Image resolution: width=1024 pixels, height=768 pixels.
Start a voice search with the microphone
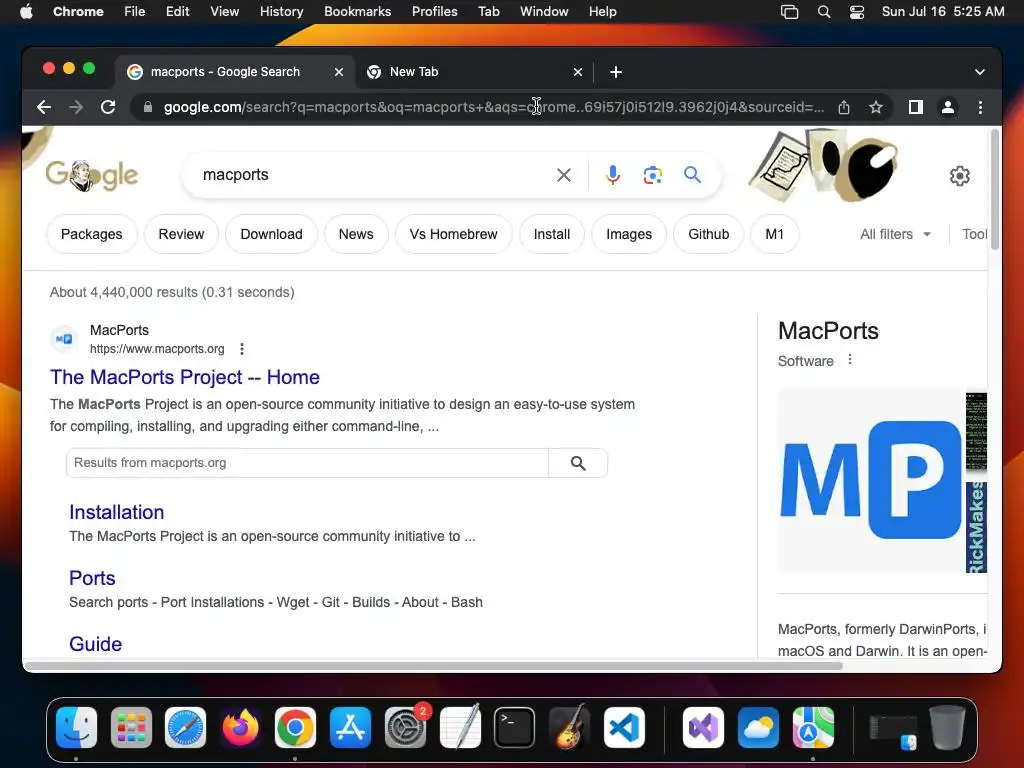(613, 175)
